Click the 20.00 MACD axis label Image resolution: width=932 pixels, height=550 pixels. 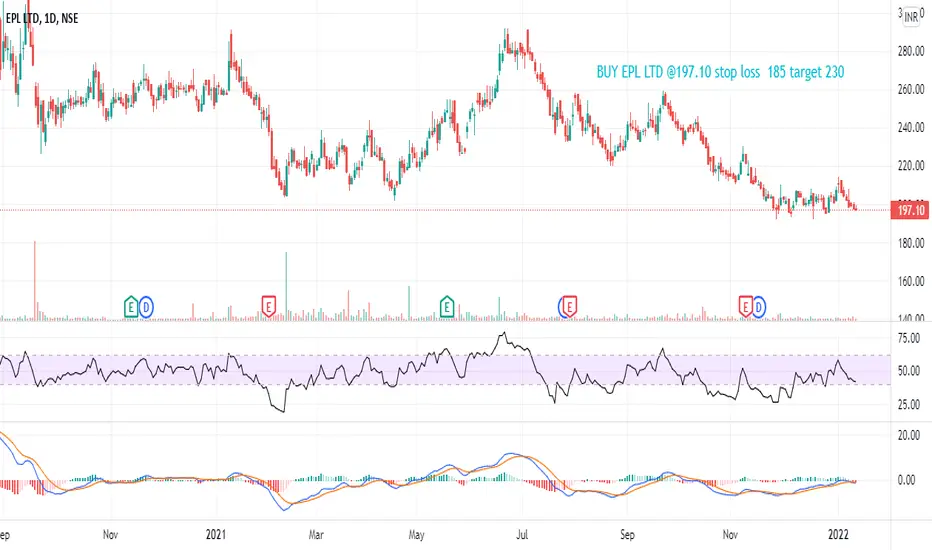coord(909,435)
